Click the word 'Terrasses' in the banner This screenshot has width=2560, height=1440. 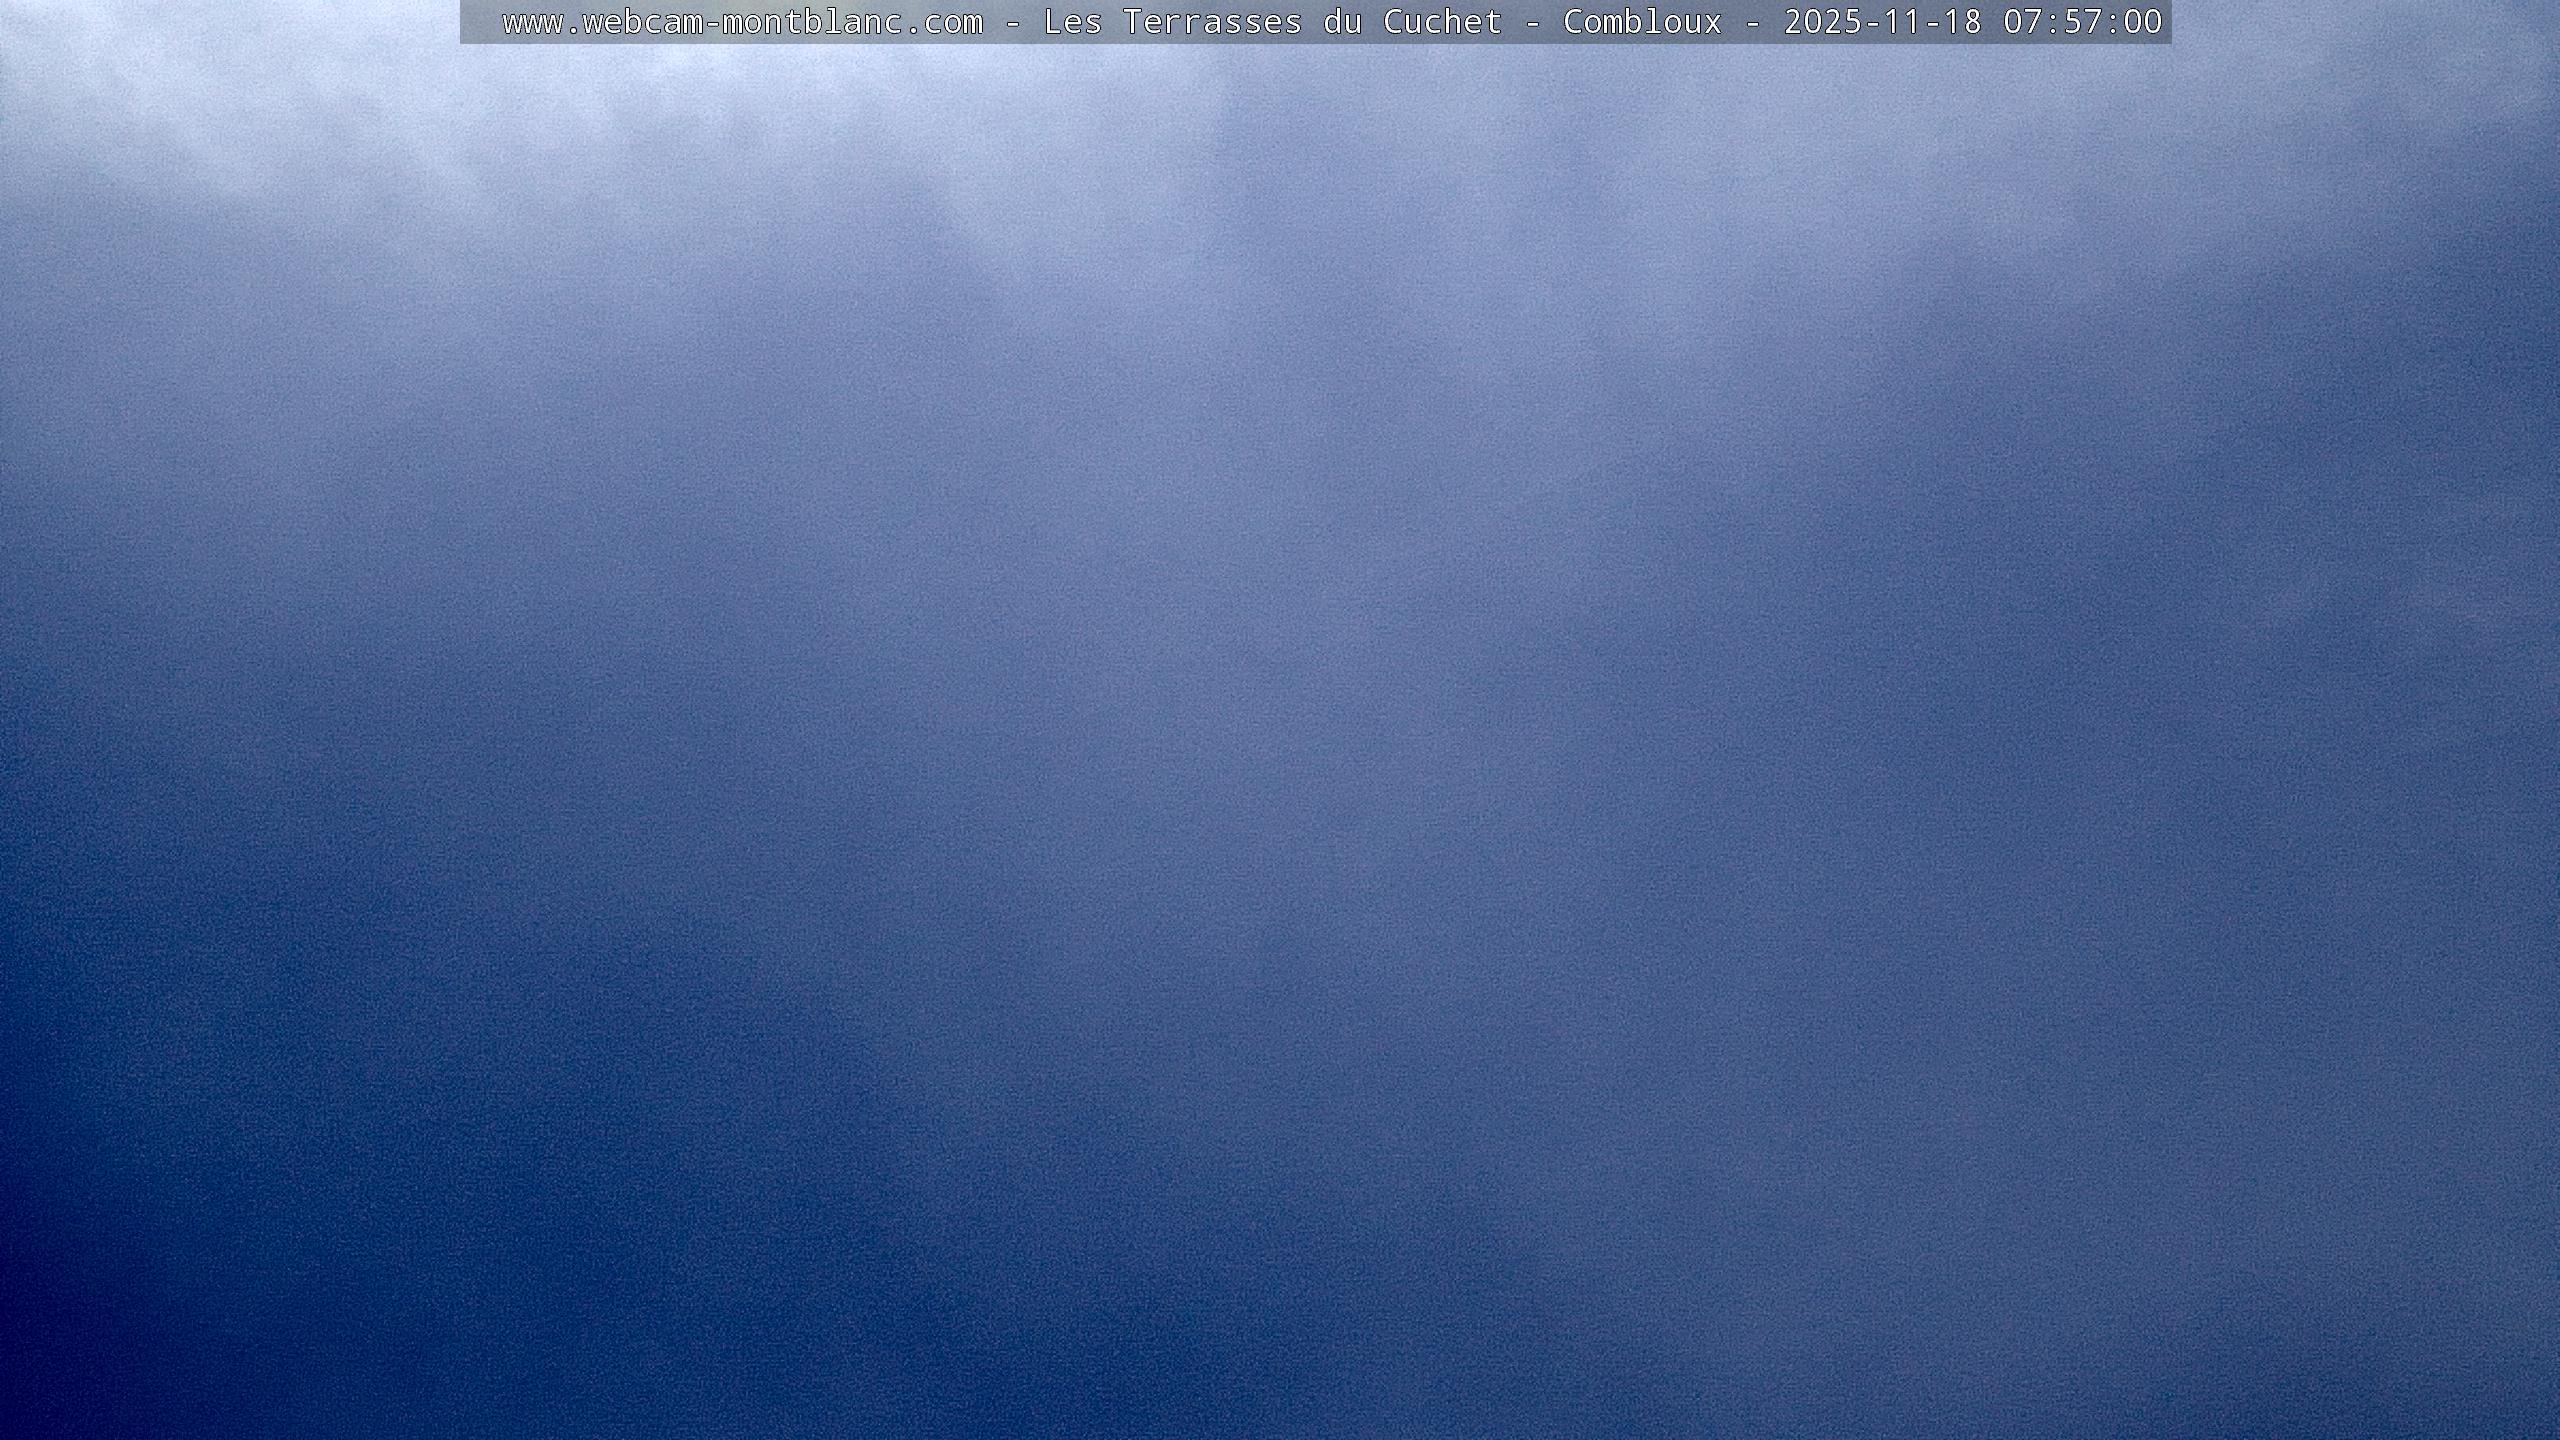coord(1212,22)
